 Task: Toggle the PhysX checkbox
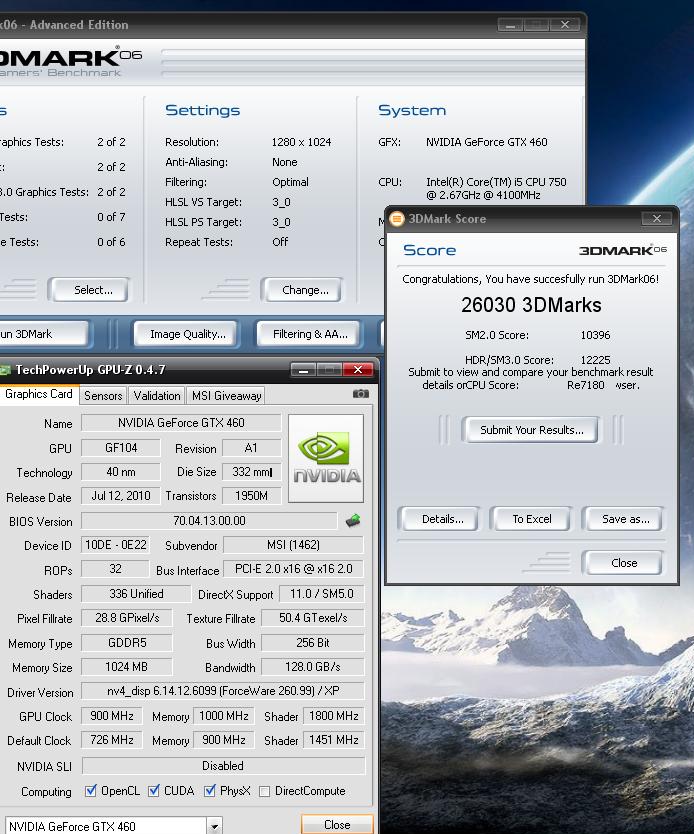210,791
